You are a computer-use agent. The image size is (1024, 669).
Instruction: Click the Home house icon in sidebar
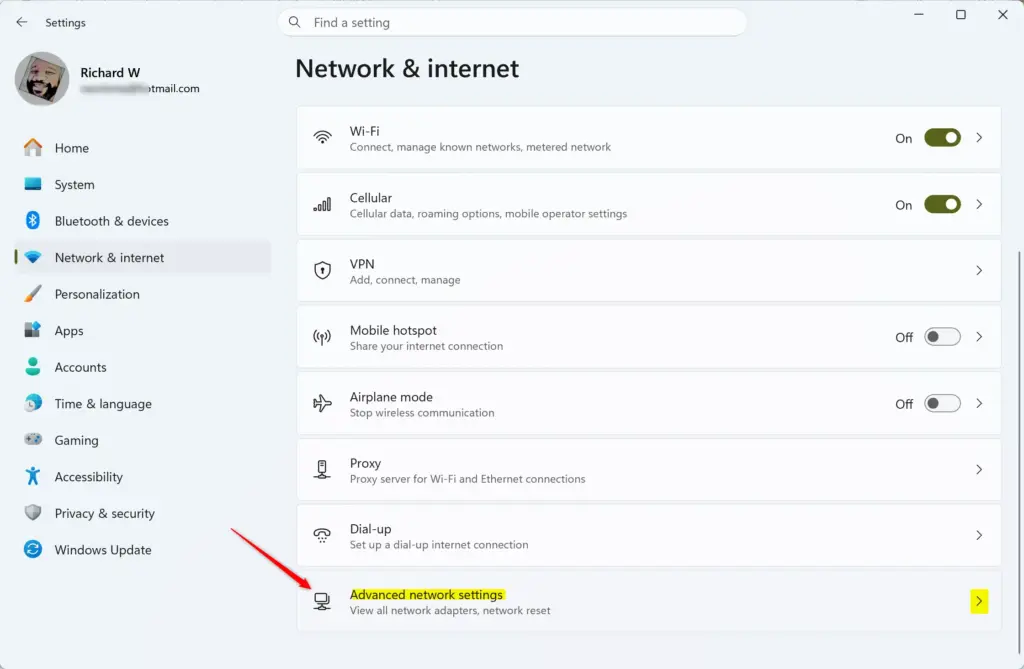pyautogui.click(x=33, y=148)
